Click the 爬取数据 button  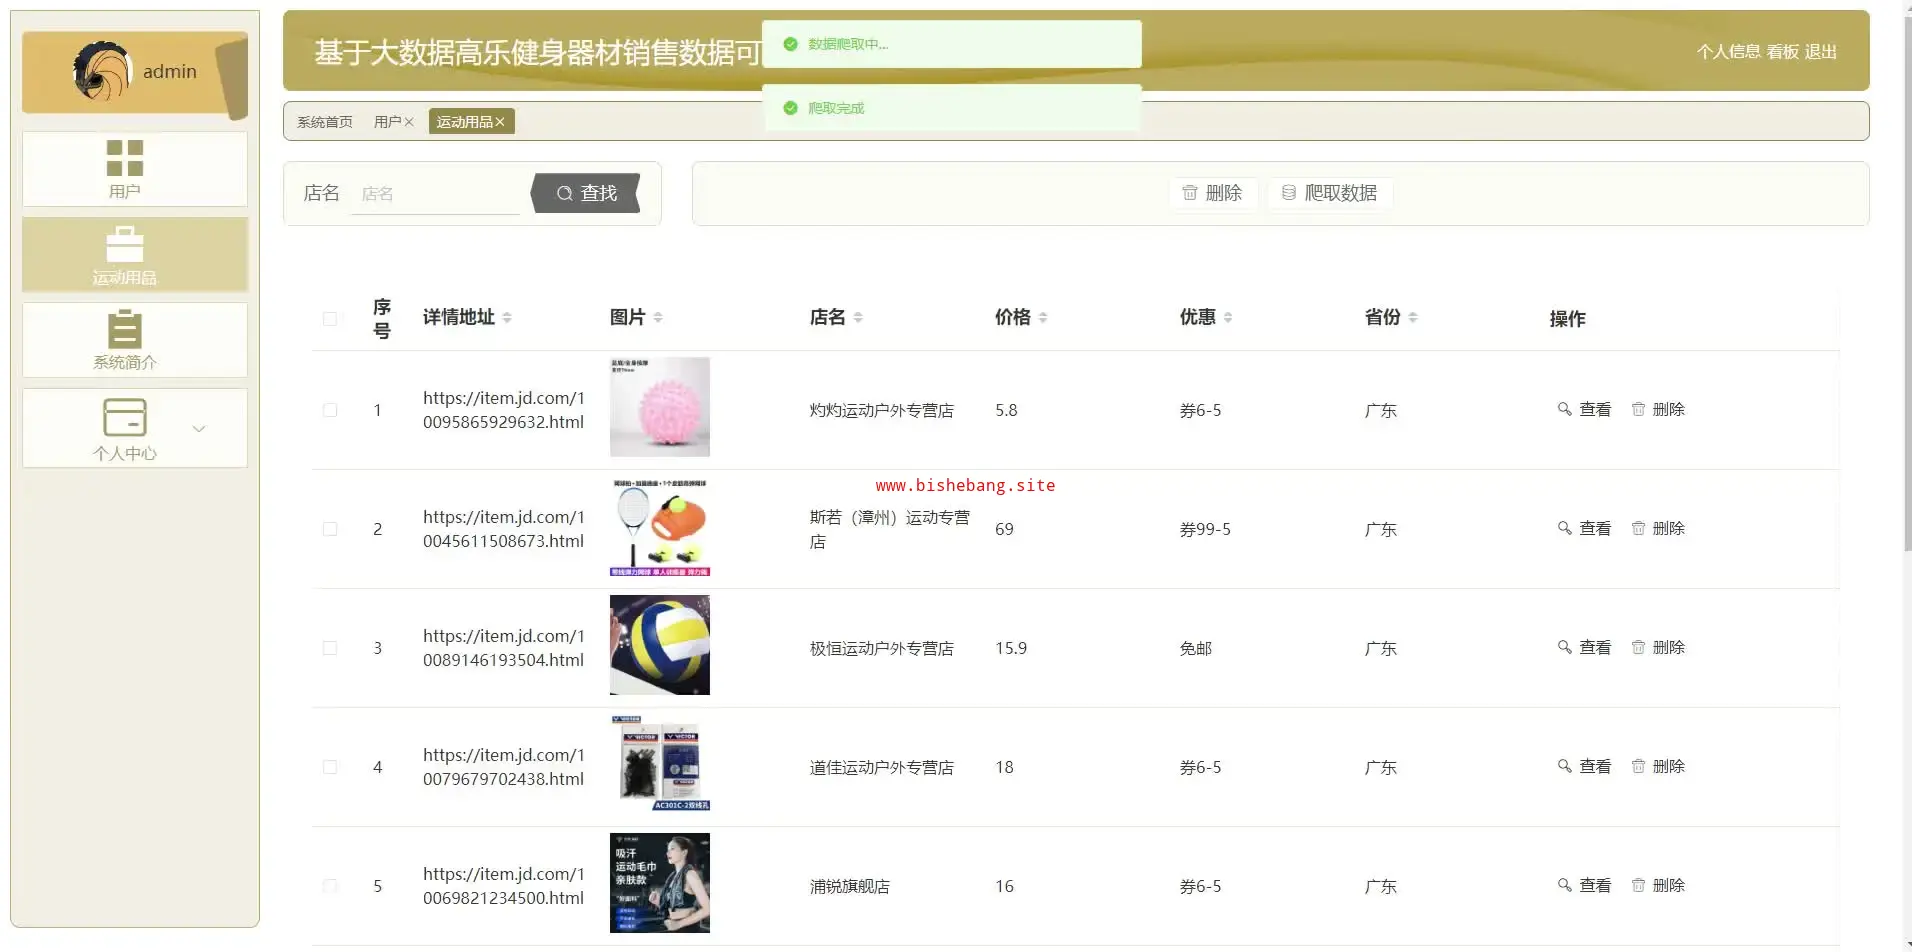tap(1330, 193)
